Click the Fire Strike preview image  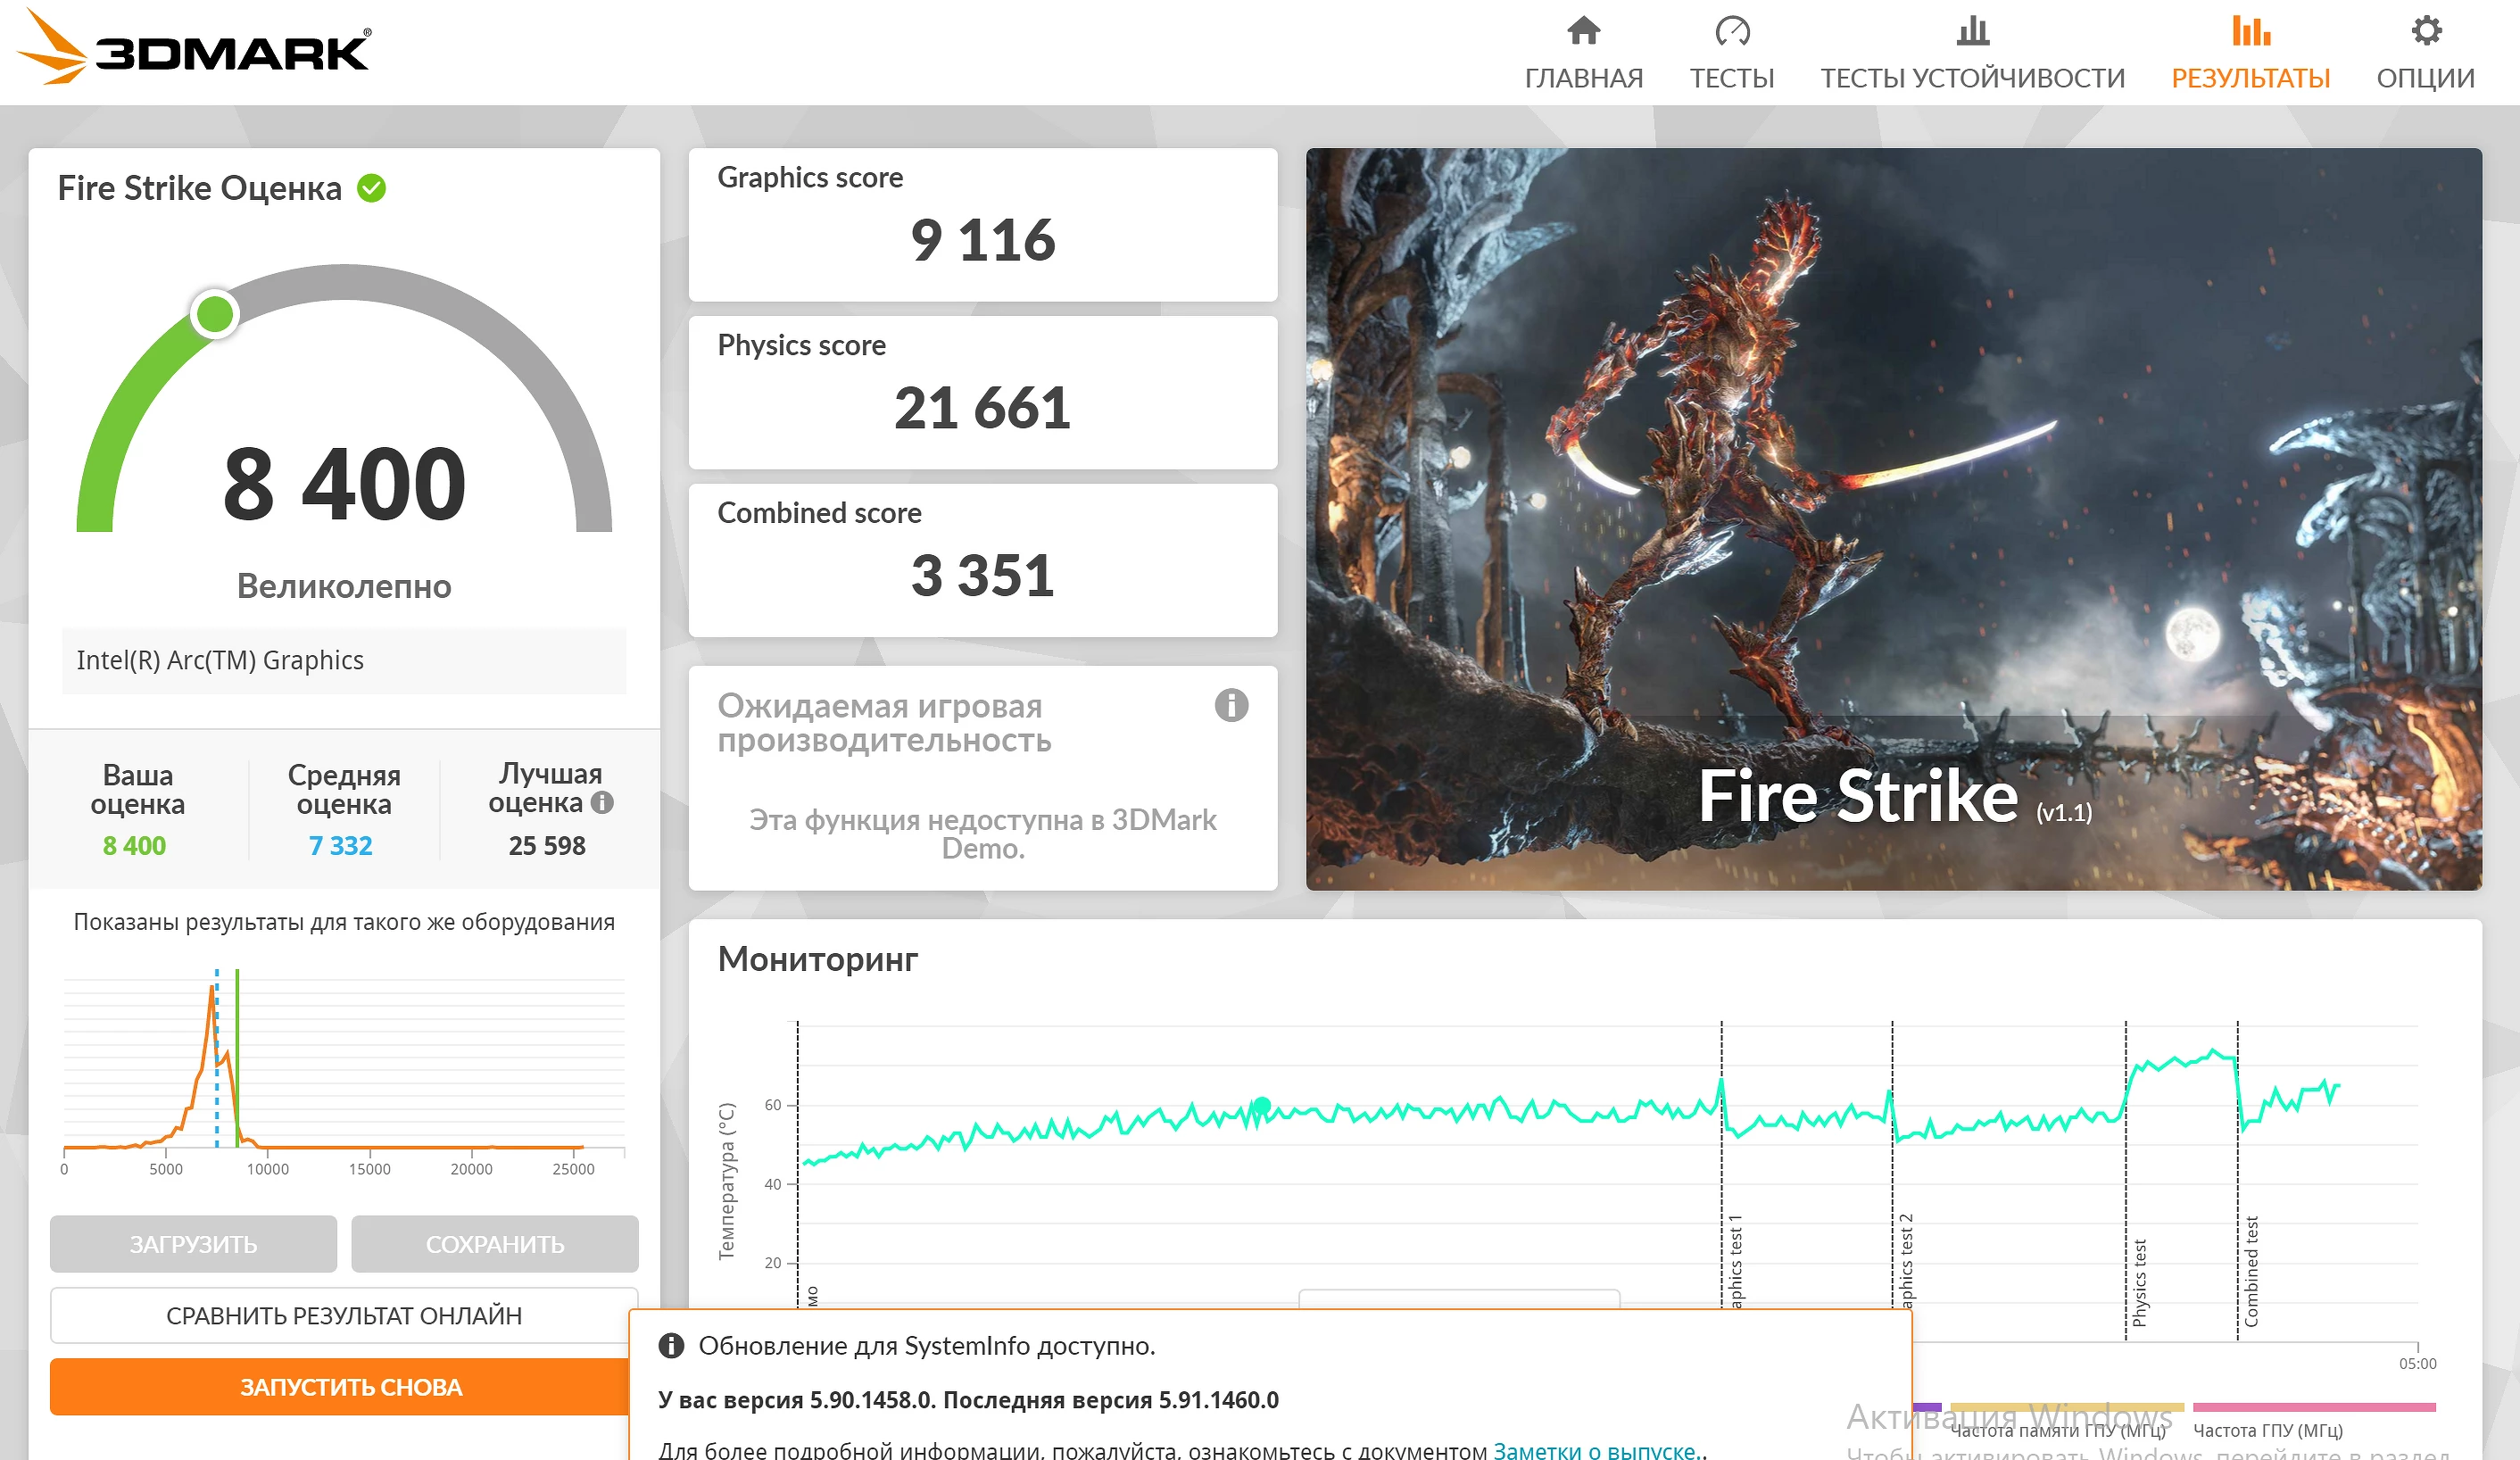1893,519
